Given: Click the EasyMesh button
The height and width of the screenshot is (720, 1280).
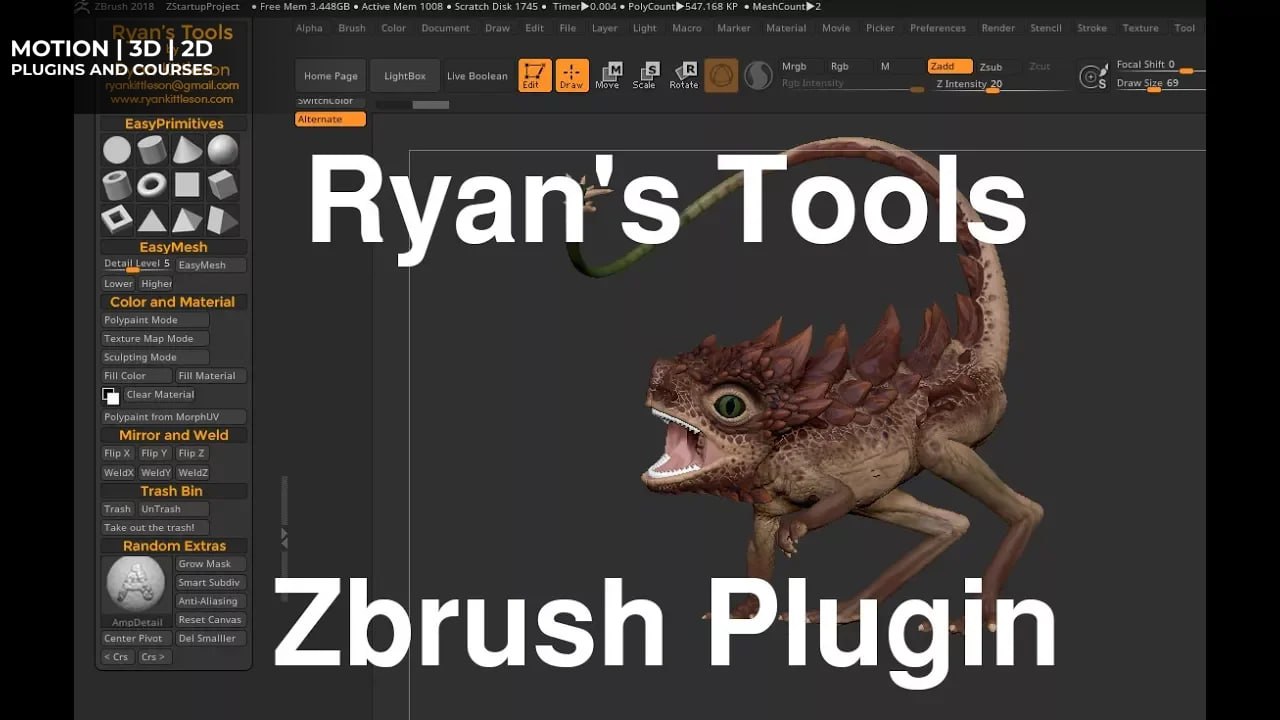Looking at the screenshot, I should (210, 265).
